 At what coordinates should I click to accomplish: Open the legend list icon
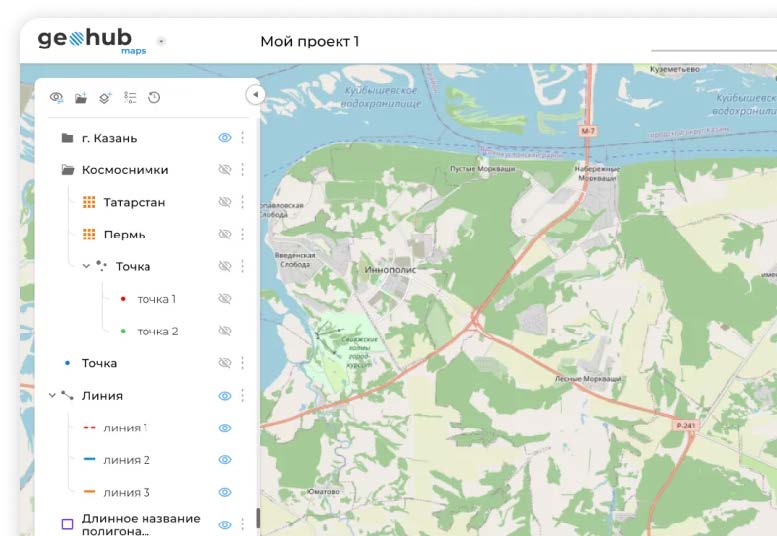130,97
